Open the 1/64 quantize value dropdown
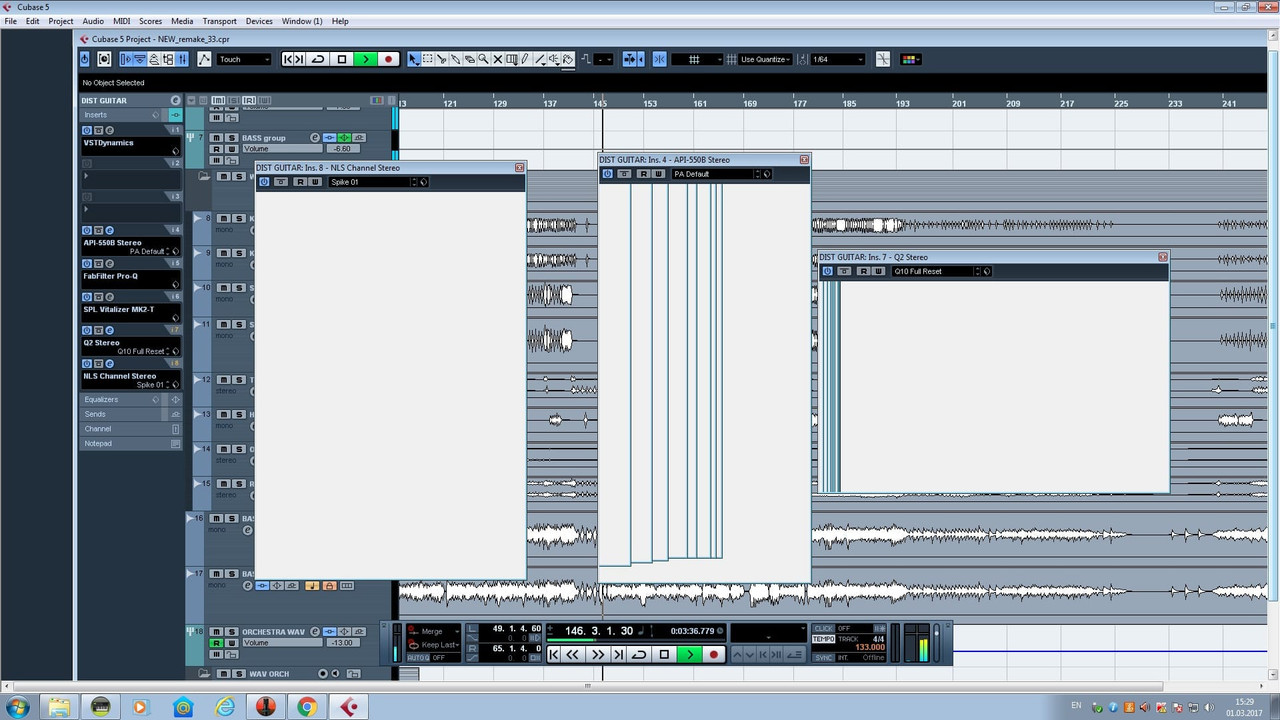The image size is (1280, 720). [x=837, y=59]
